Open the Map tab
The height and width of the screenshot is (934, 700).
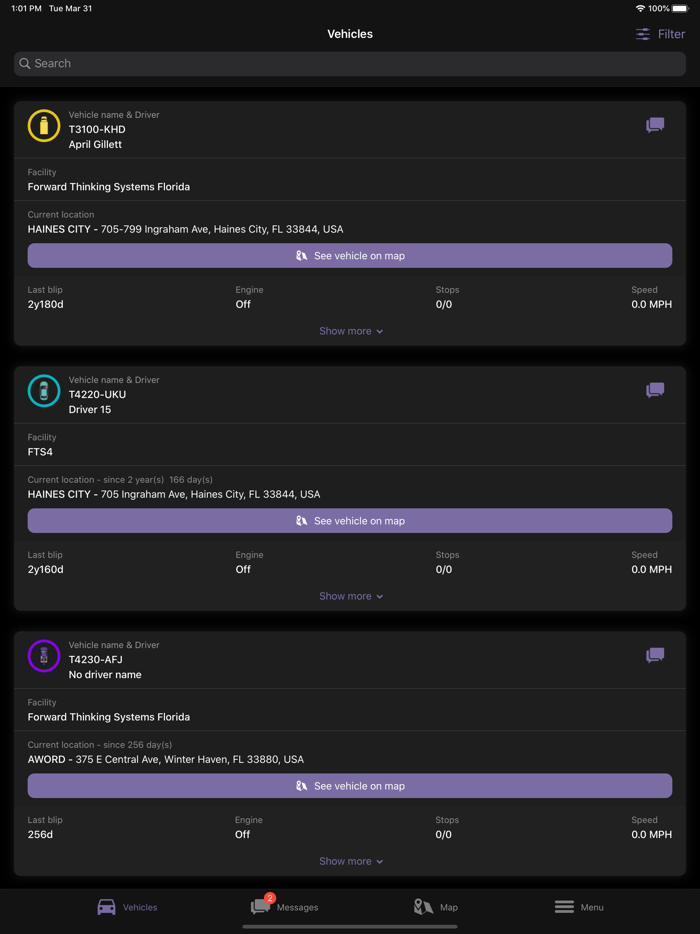click(434, 907)
